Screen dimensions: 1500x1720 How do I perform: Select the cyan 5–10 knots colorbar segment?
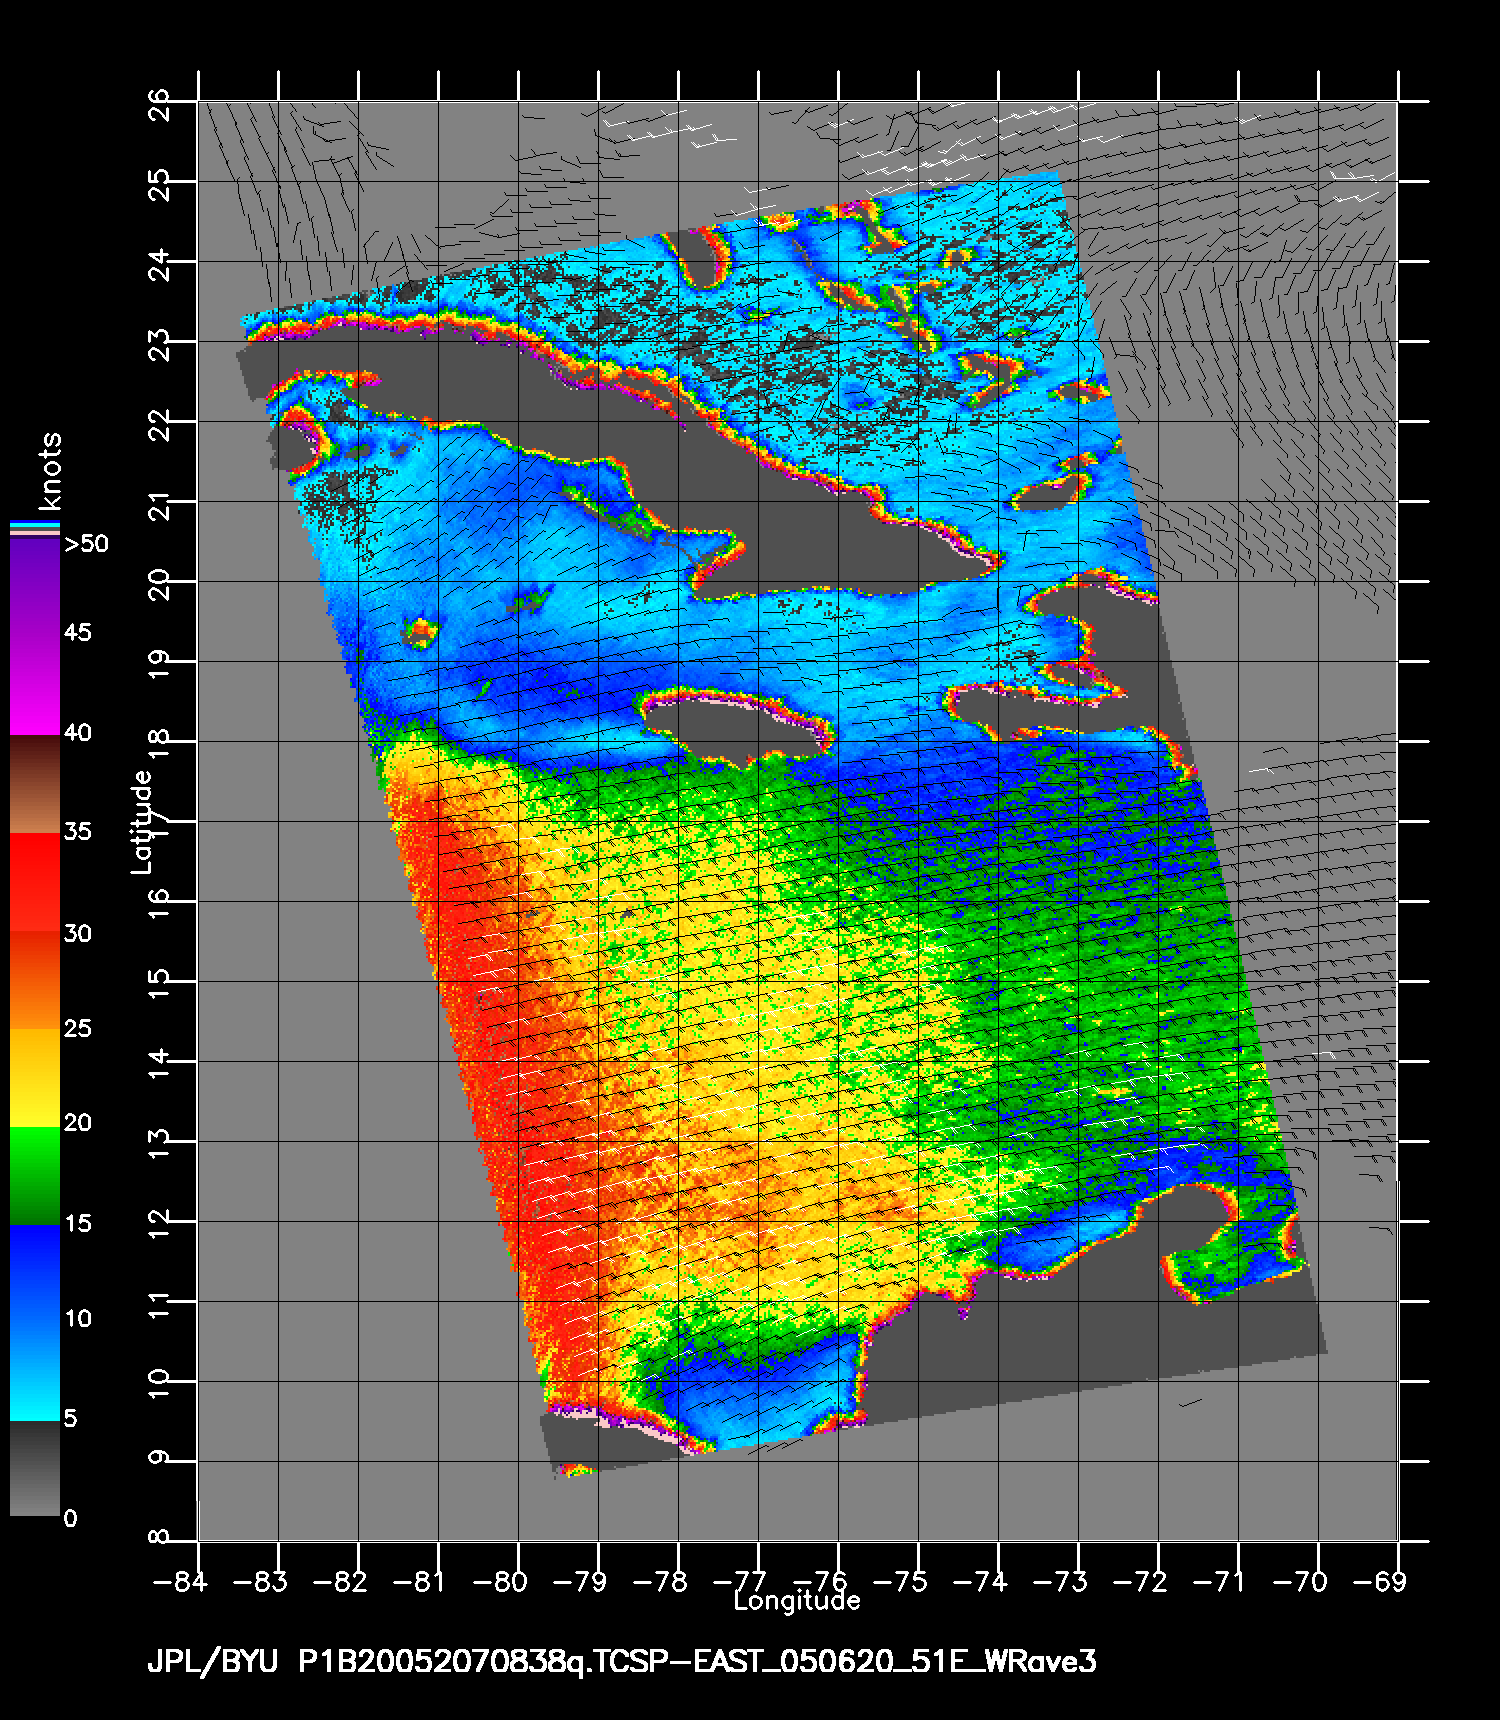pyautogui.click(x=35, y=1371)
